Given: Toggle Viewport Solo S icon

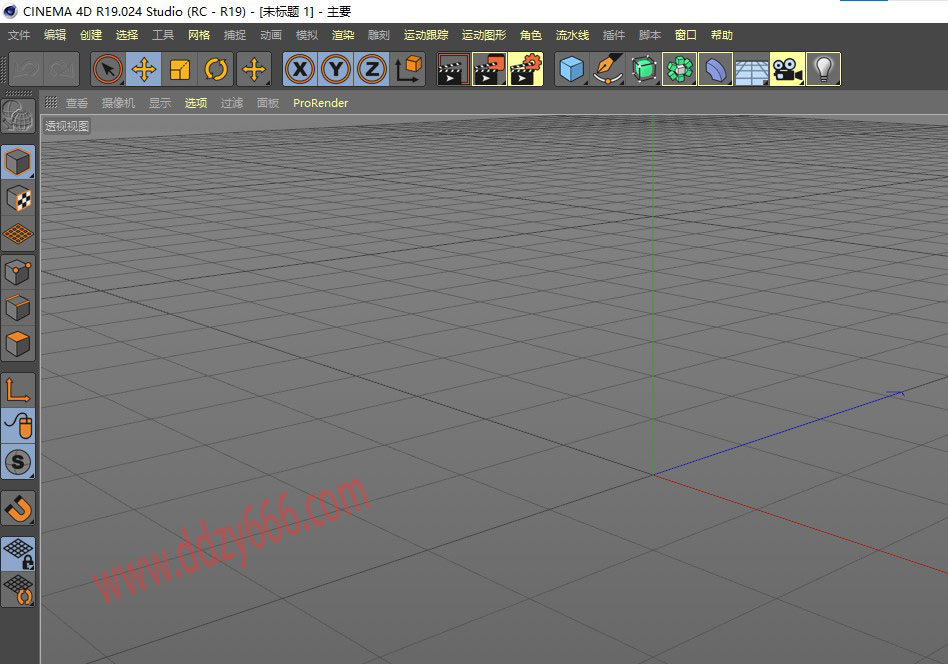Looking at the screenshot, I should [18, 462].
